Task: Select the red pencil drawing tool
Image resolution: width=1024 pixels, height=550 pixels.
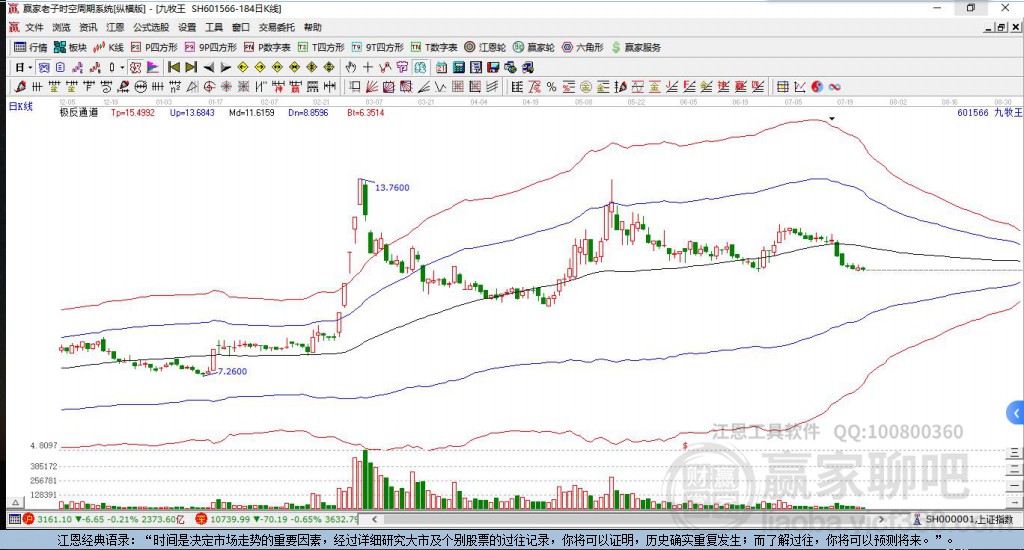Action: pyautogui.click(x=20, y=86)
